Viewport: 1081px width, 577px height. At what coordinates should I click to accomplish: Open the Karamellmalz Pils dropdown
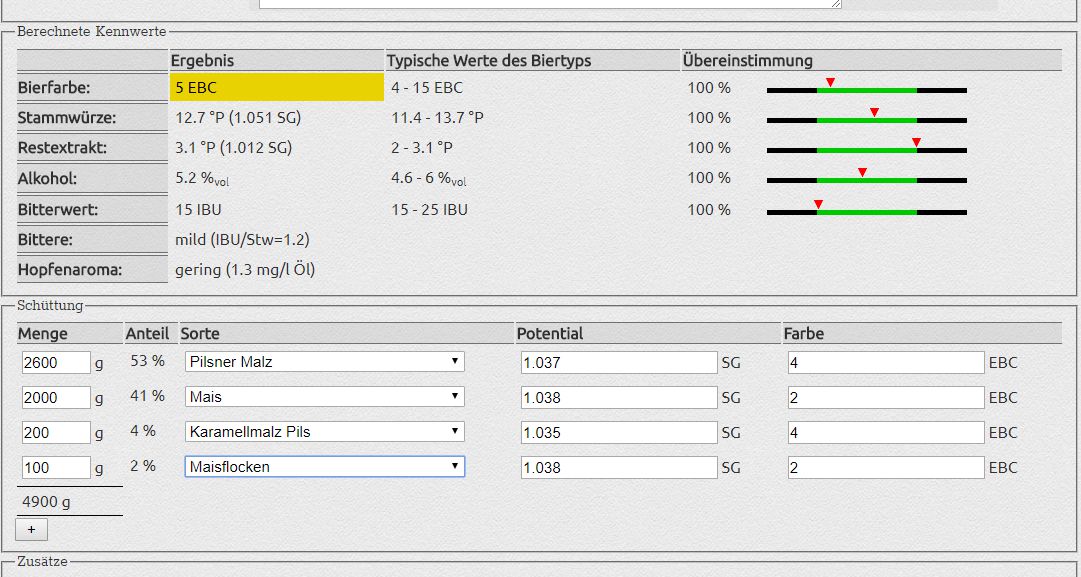click(324, 432)
